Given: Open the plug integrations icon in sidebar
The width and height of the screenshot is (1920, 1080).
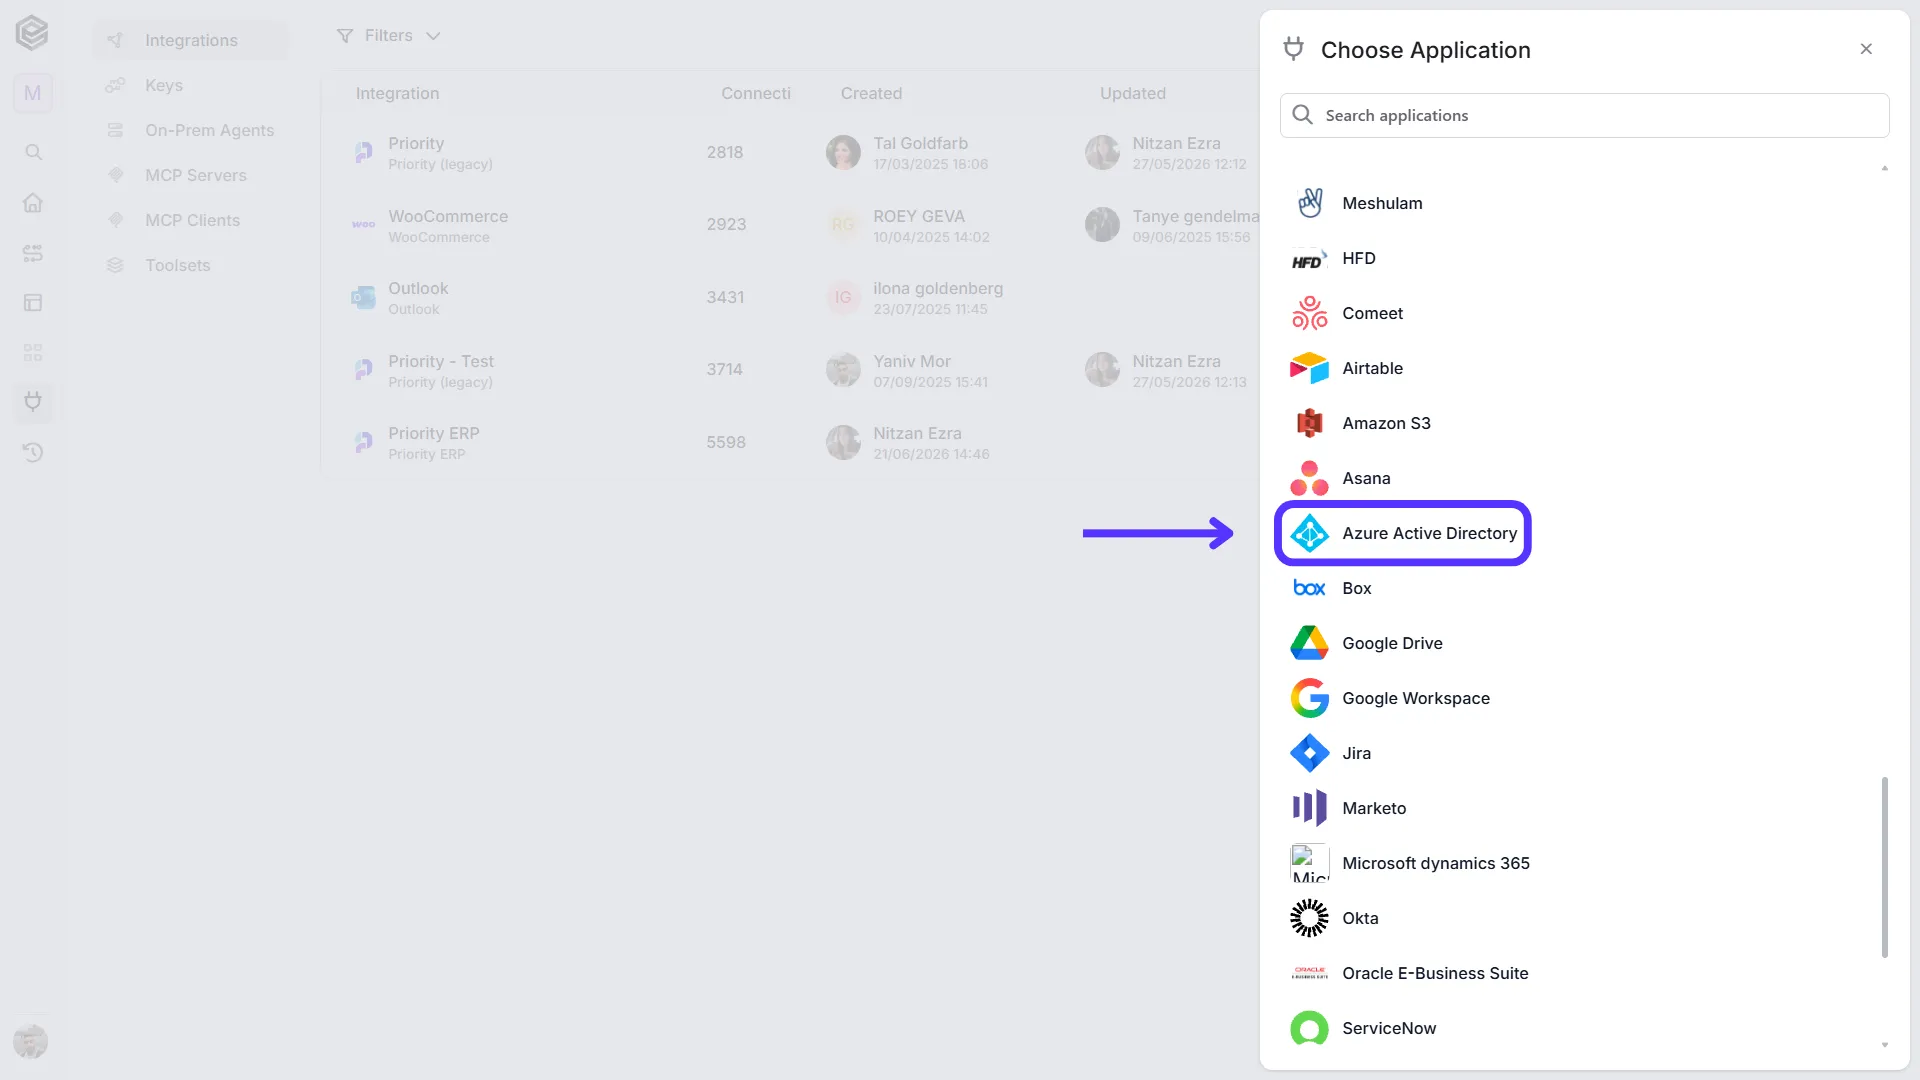Looking at the screenshot, I should coord(33,402).
